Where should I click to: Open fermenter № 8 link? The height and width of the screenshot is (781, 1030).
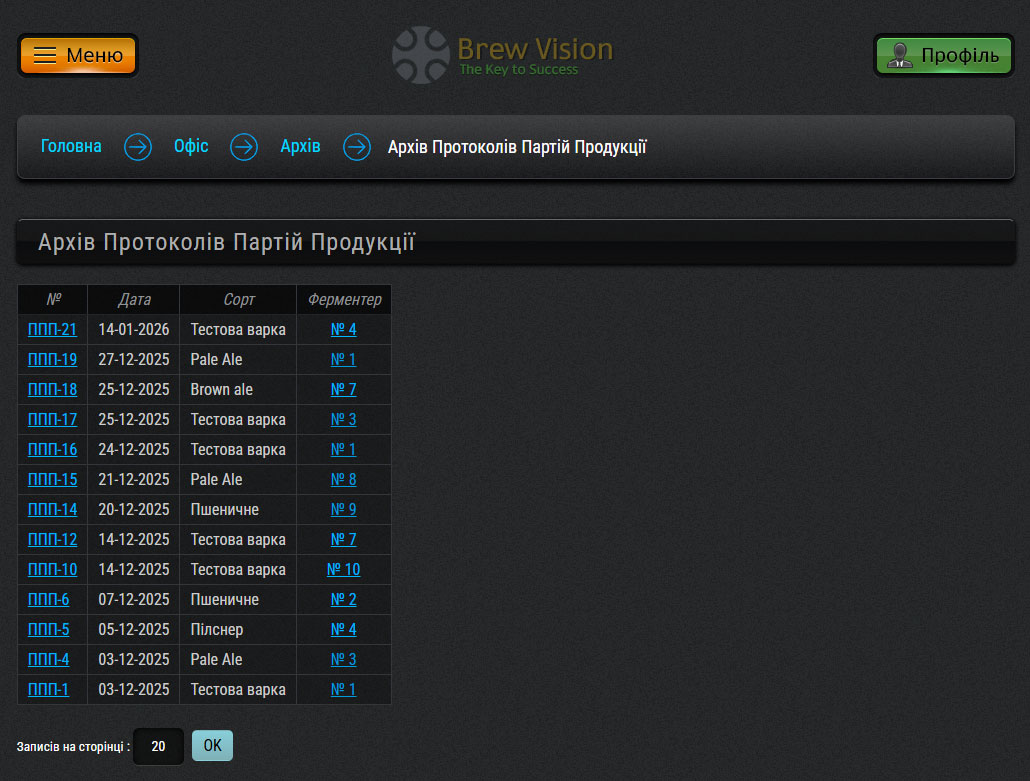343,480
